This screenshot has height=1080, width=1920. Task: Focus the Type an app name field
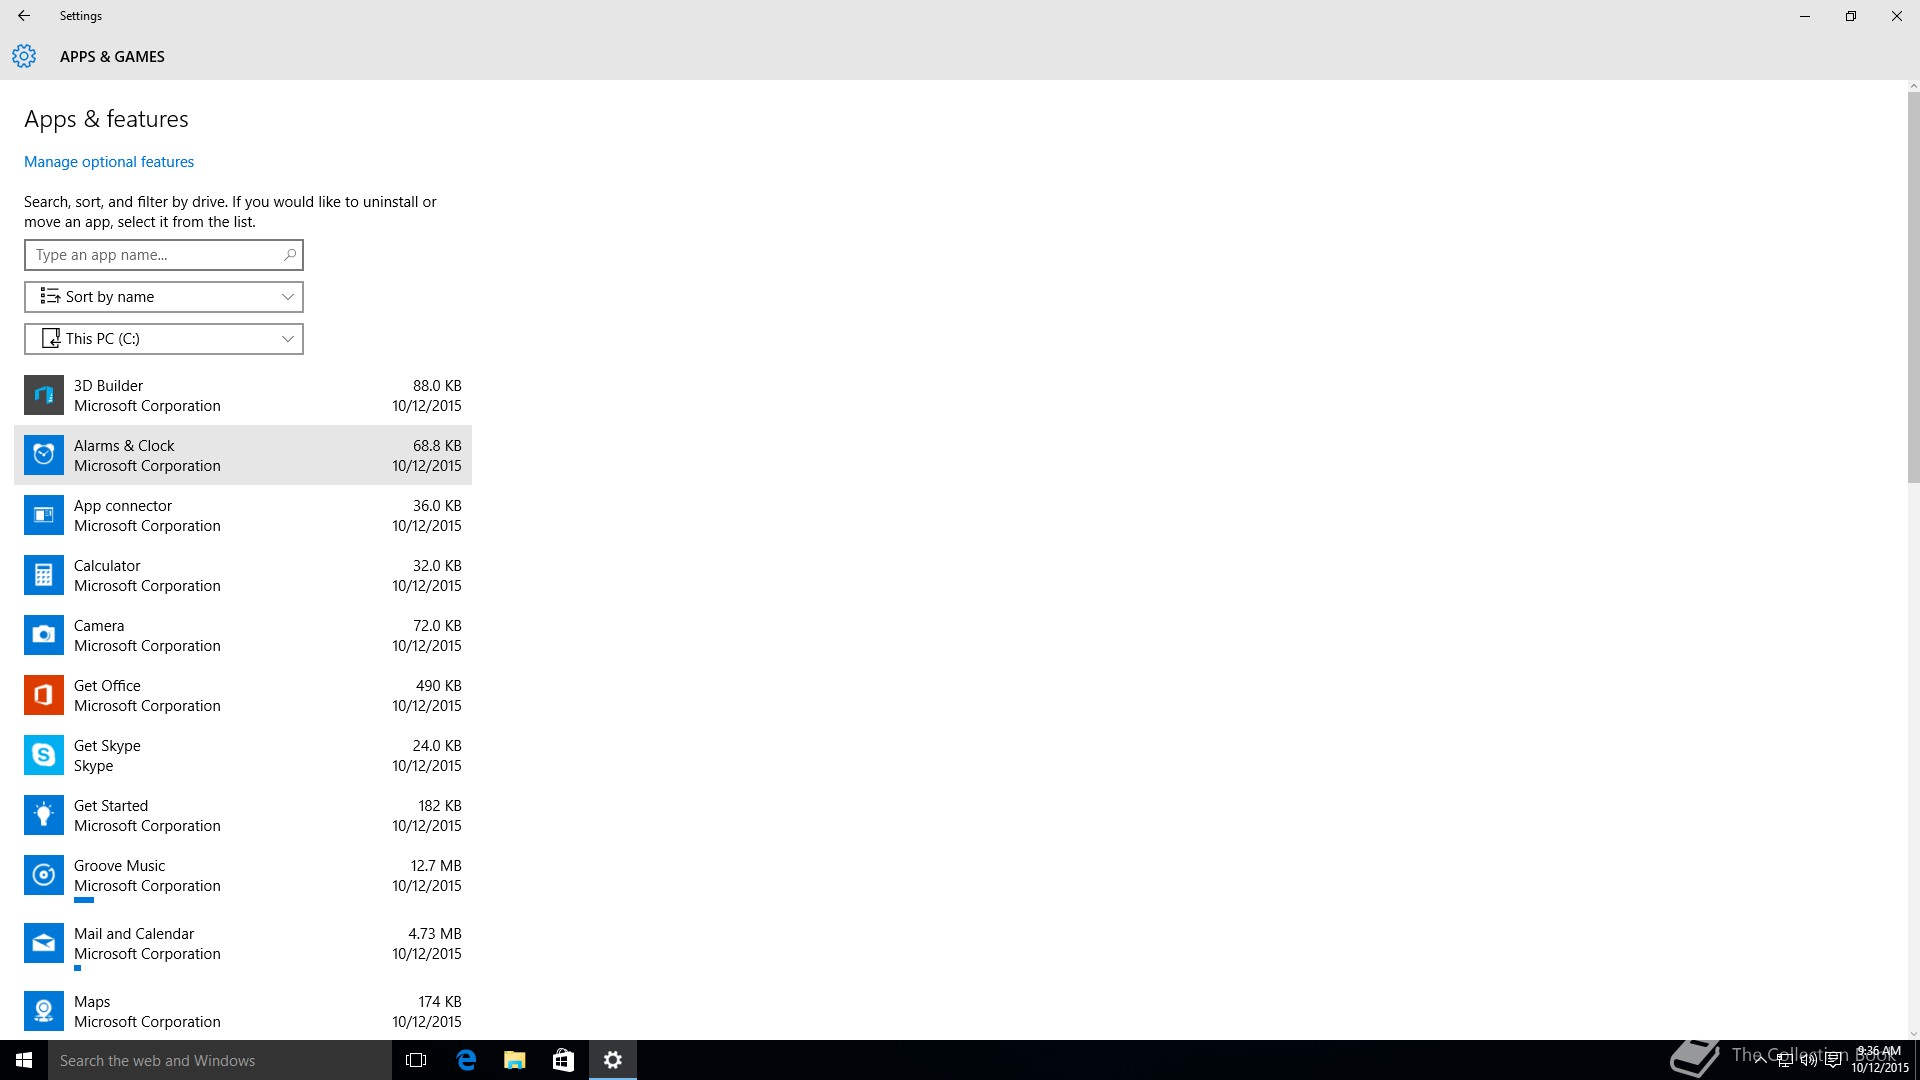click(164, 255)
